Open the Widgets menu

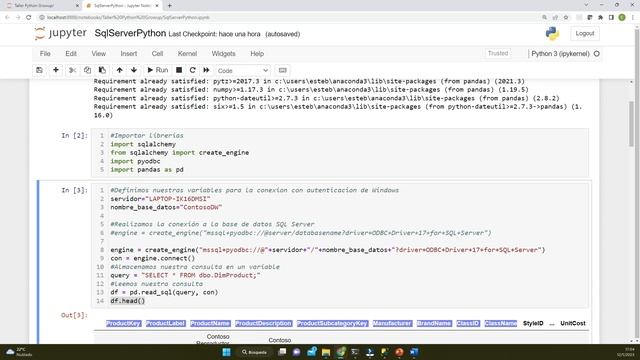coord(223,53)
